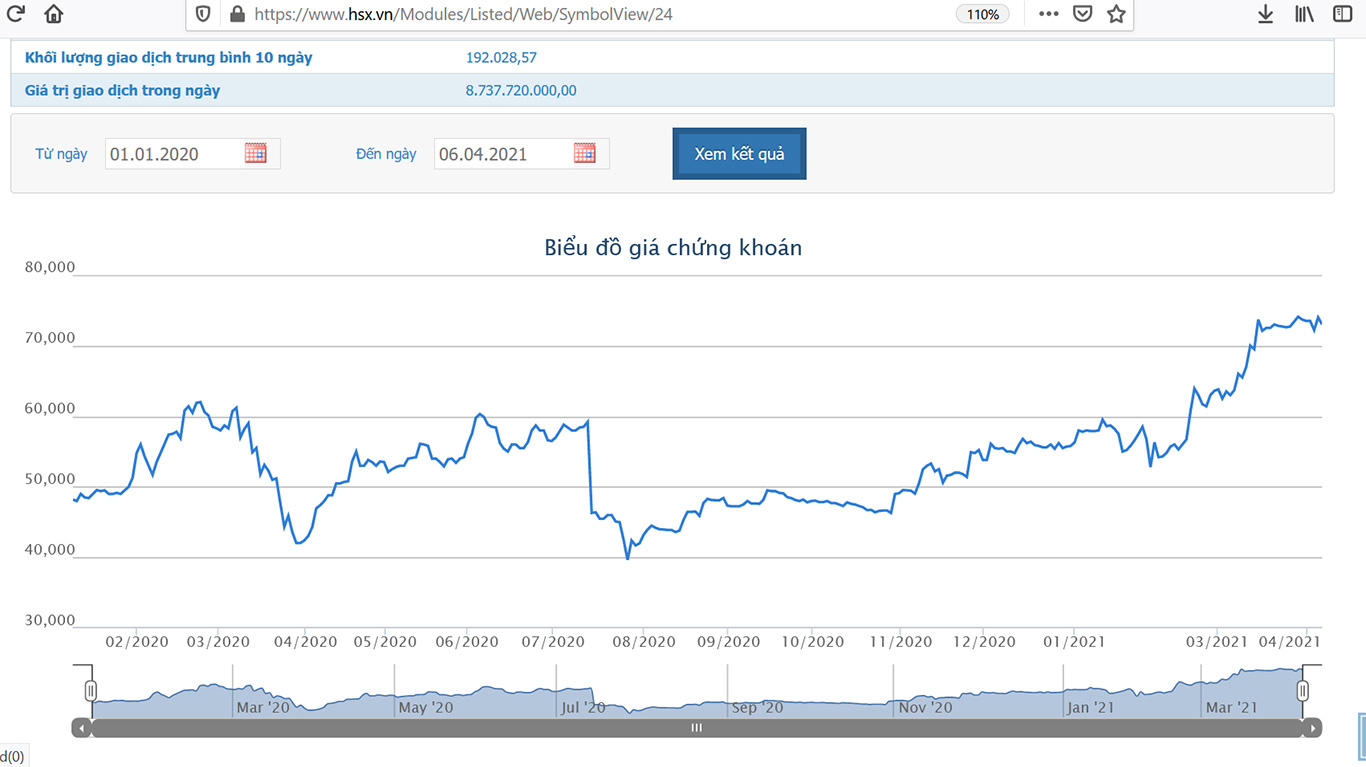View site security padlock details
Screen dimensions: 1366x767
[x=237, y=14]
